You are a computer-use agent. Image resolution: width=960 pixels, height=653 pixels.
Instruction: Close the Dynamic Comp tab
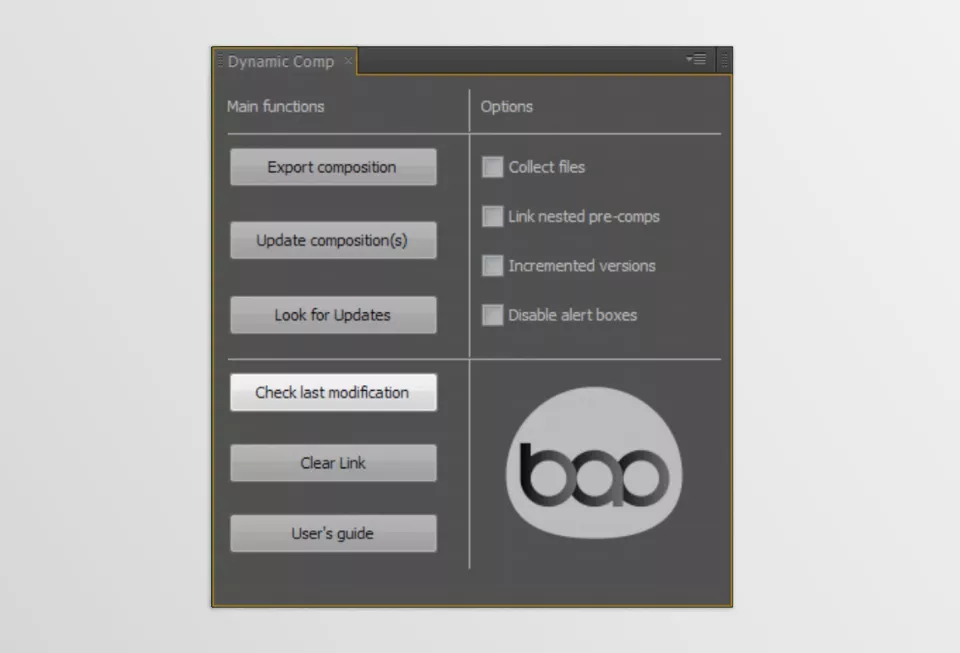(347, 61)
